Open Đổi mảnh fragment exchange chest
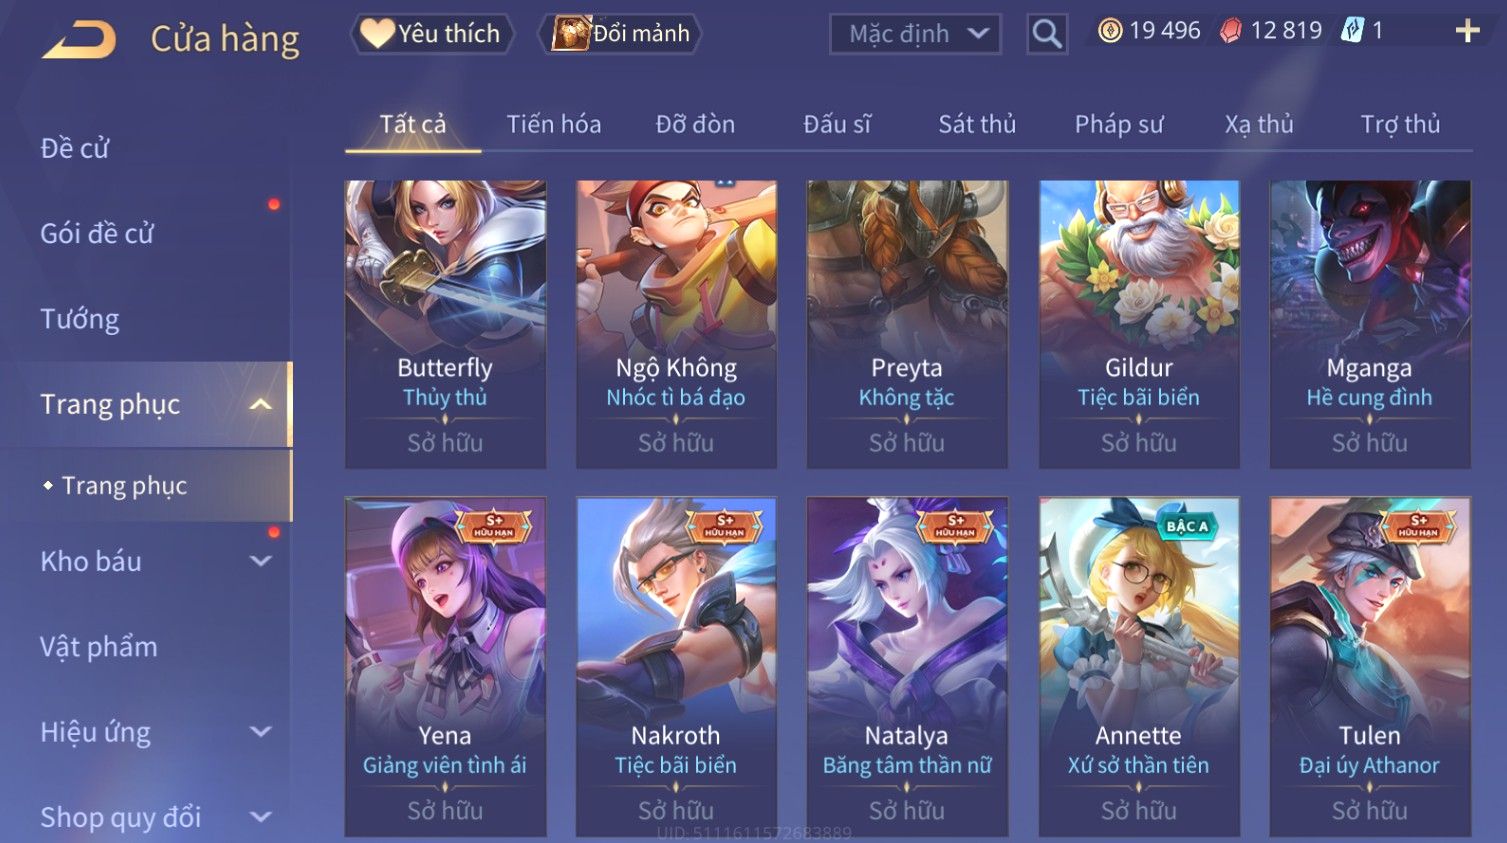The height and width of the screenshot is (843, 1507). (x=620, y=34)
